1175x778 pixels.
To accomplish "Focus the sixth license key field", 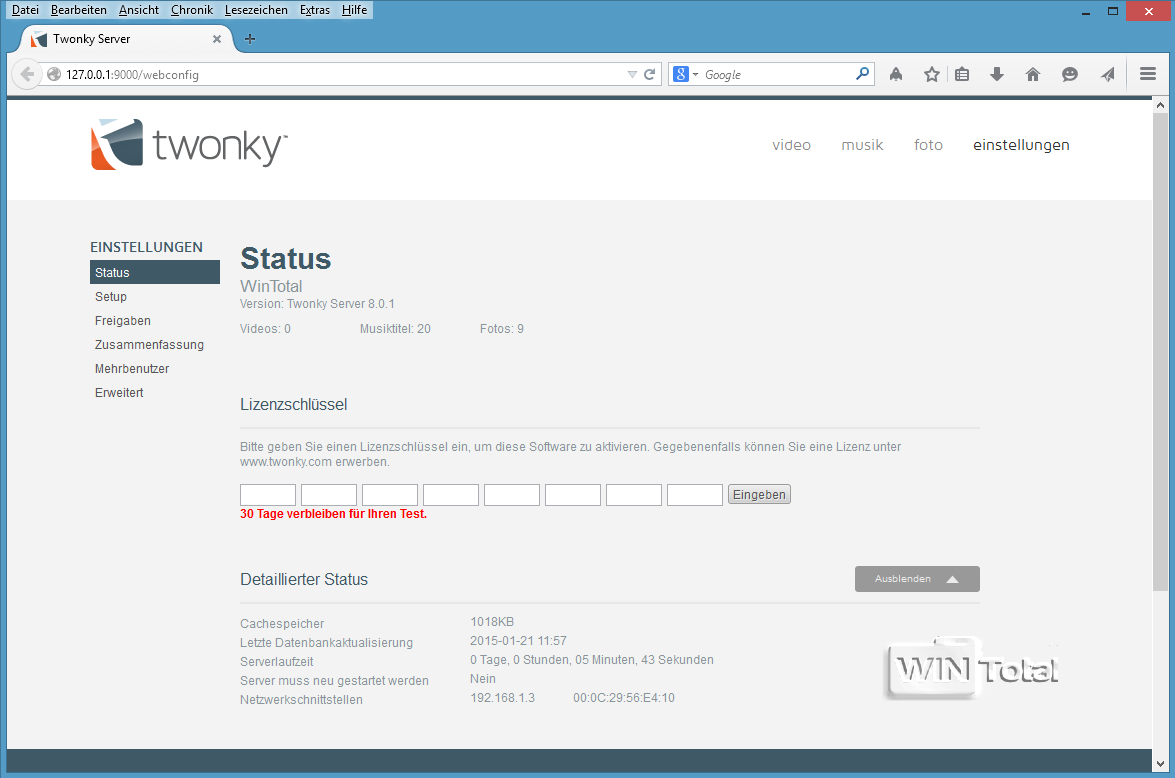I will (573, 495).
